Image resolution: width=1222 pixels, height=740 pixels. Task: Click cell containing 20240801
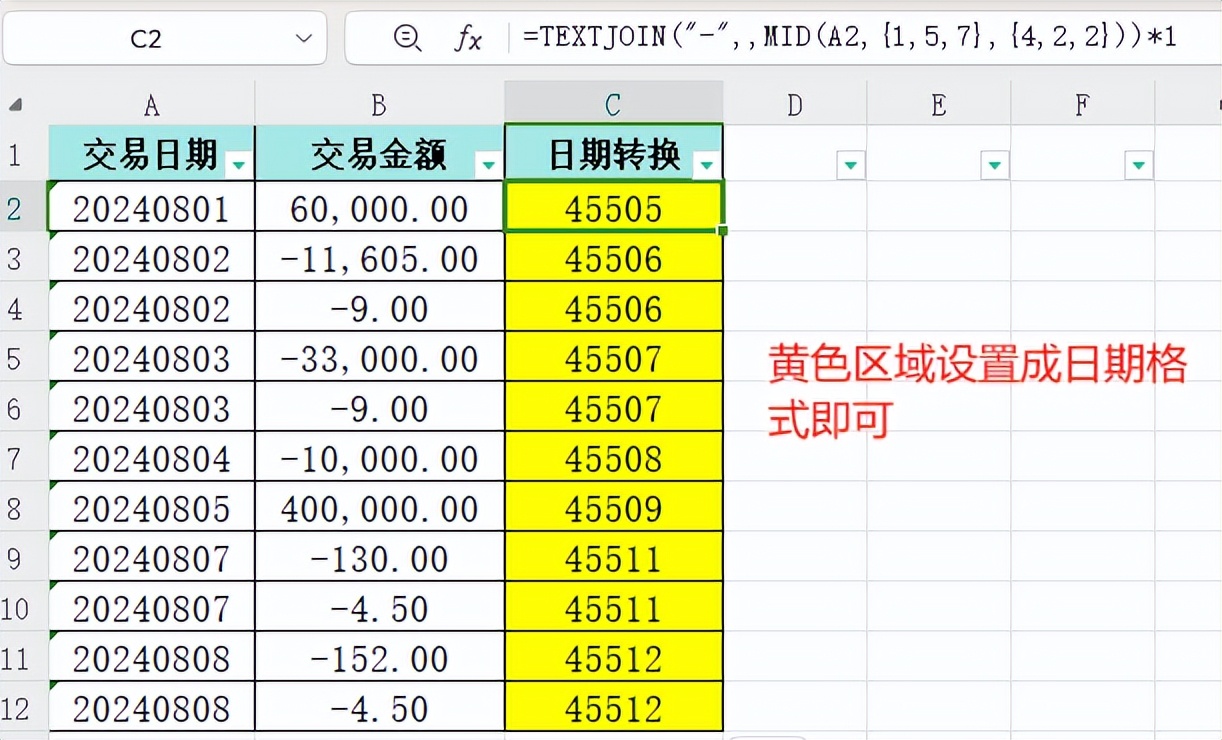(x=152, y=207)
